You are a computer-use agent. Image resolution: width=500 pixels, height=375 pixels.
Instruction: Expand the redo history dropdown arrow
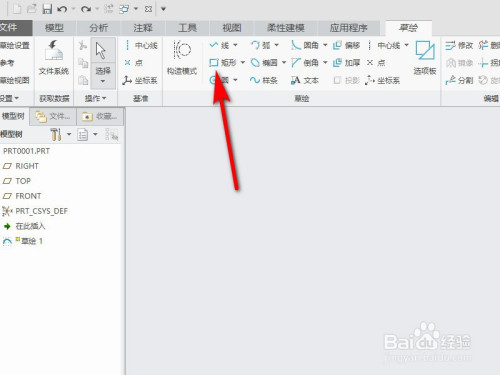click(x=97, y=9)
